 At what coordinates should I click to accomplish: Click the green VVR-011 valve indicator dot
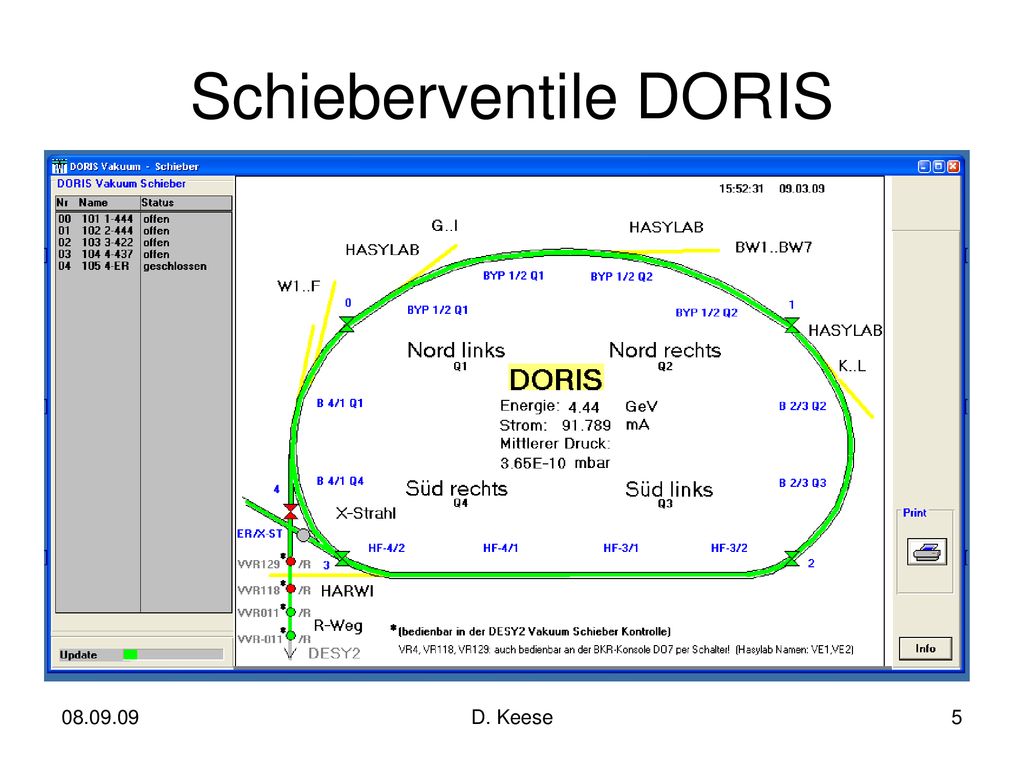(291, 636)
